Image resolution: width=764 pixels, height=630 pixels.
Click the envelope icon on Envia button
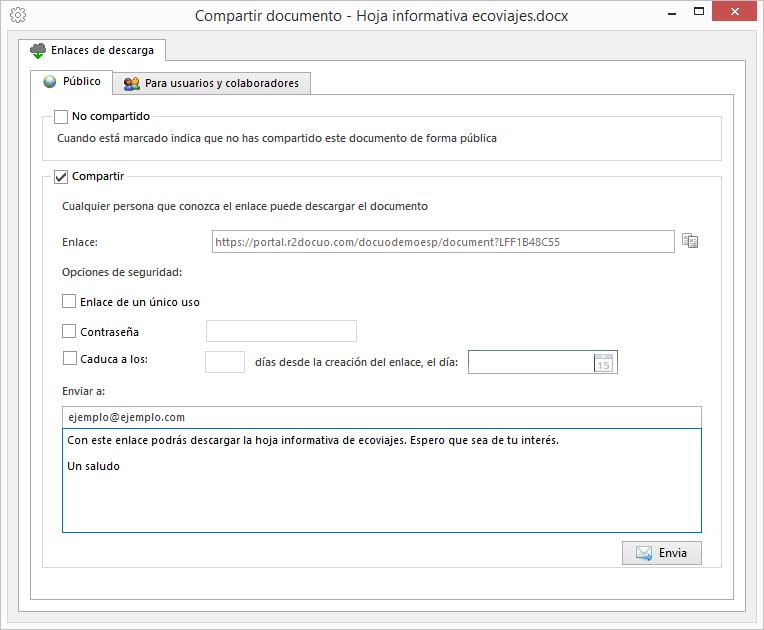pyautogui.click(x=644, y=553)
